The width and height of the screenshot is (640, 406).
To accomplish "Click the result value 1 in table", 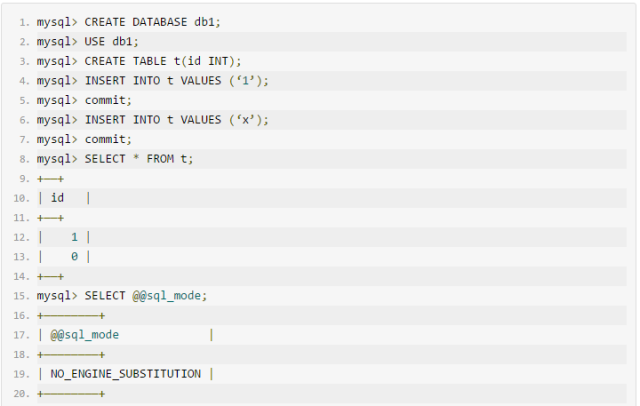I will click(74, 237).
